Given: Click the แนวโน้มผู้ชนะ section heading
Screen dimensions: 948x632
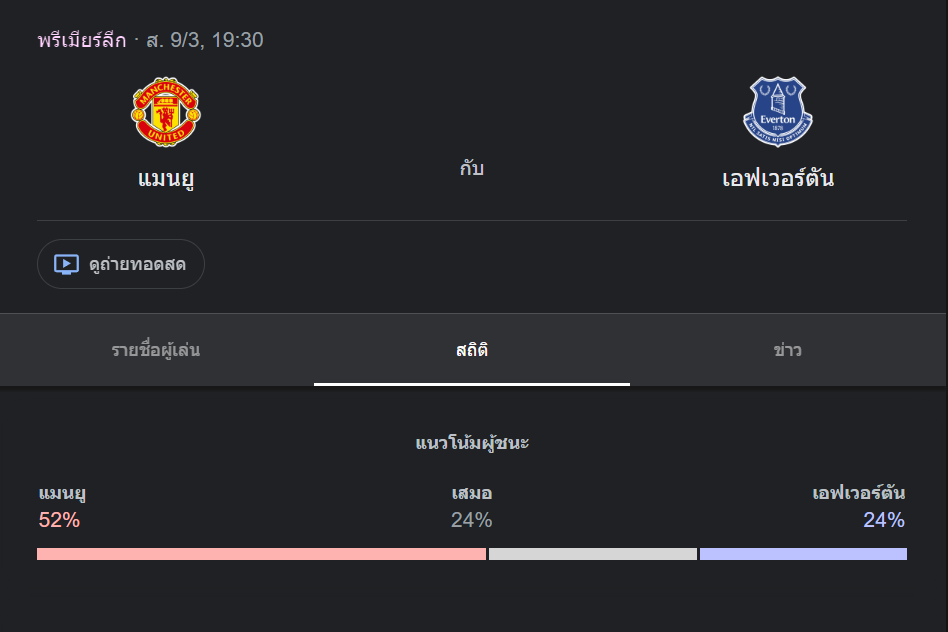Looking at the screenshot, I should click(x=473, y=442).
